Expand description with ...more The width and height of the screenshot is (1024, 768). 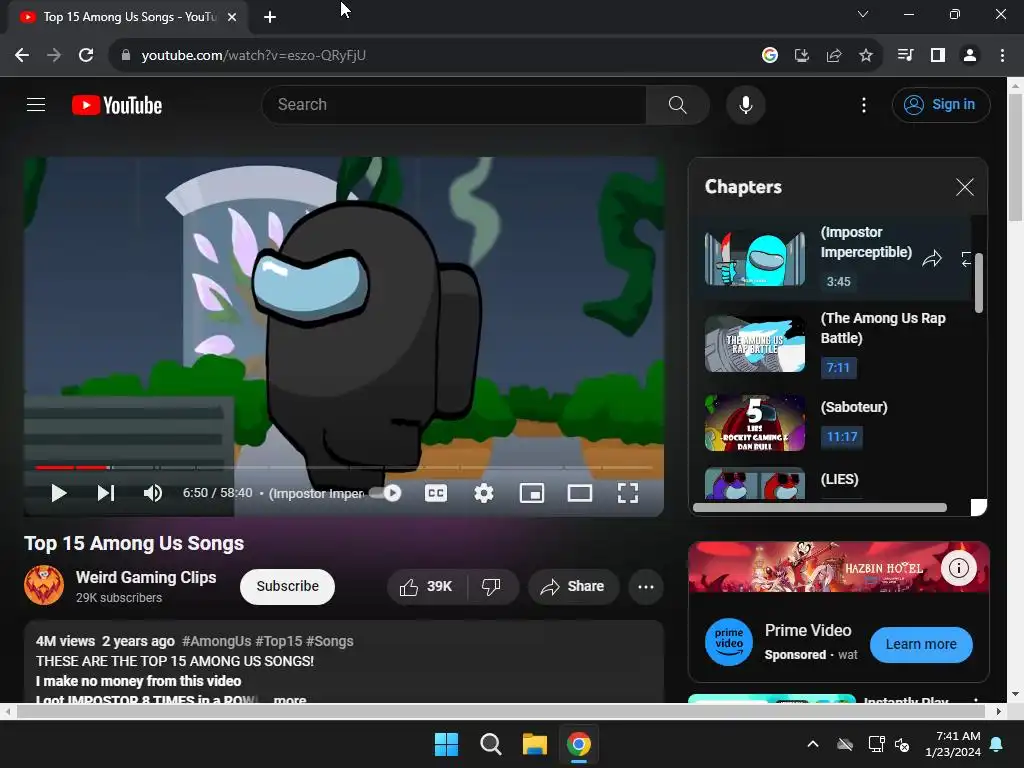(289, 699)
